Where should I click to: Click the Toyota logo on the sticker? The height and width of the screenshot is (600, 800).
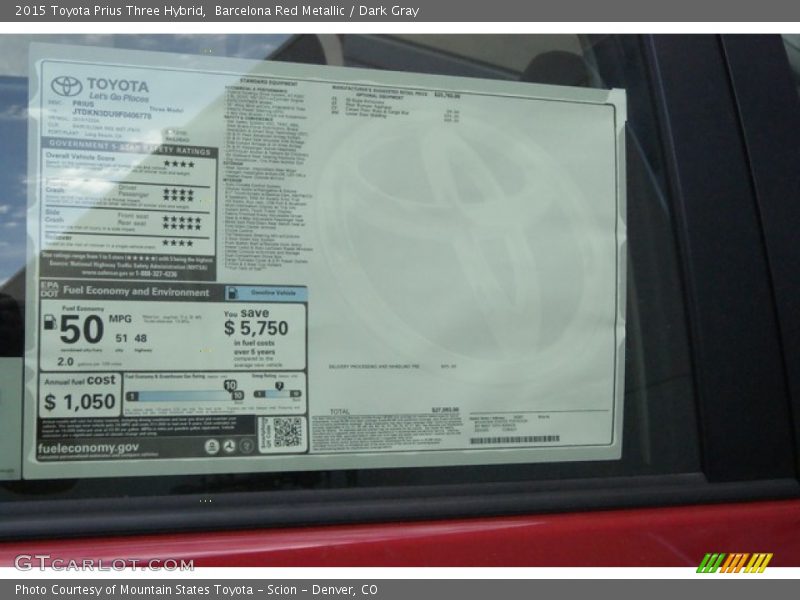point(66,86)
